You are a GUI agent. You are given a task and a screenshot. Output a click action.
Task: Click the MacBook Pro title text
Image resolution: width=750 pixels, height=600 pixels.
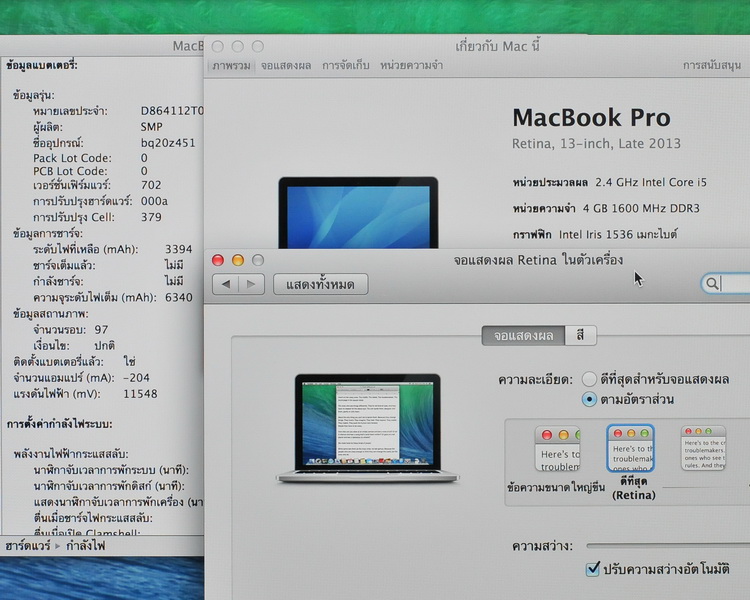pyautogui.click(x=591, y=117)
